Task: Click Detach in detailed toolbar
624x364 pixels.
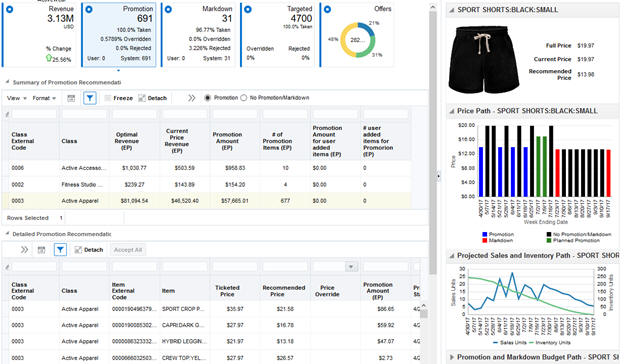Action: (x=89, y=250)
